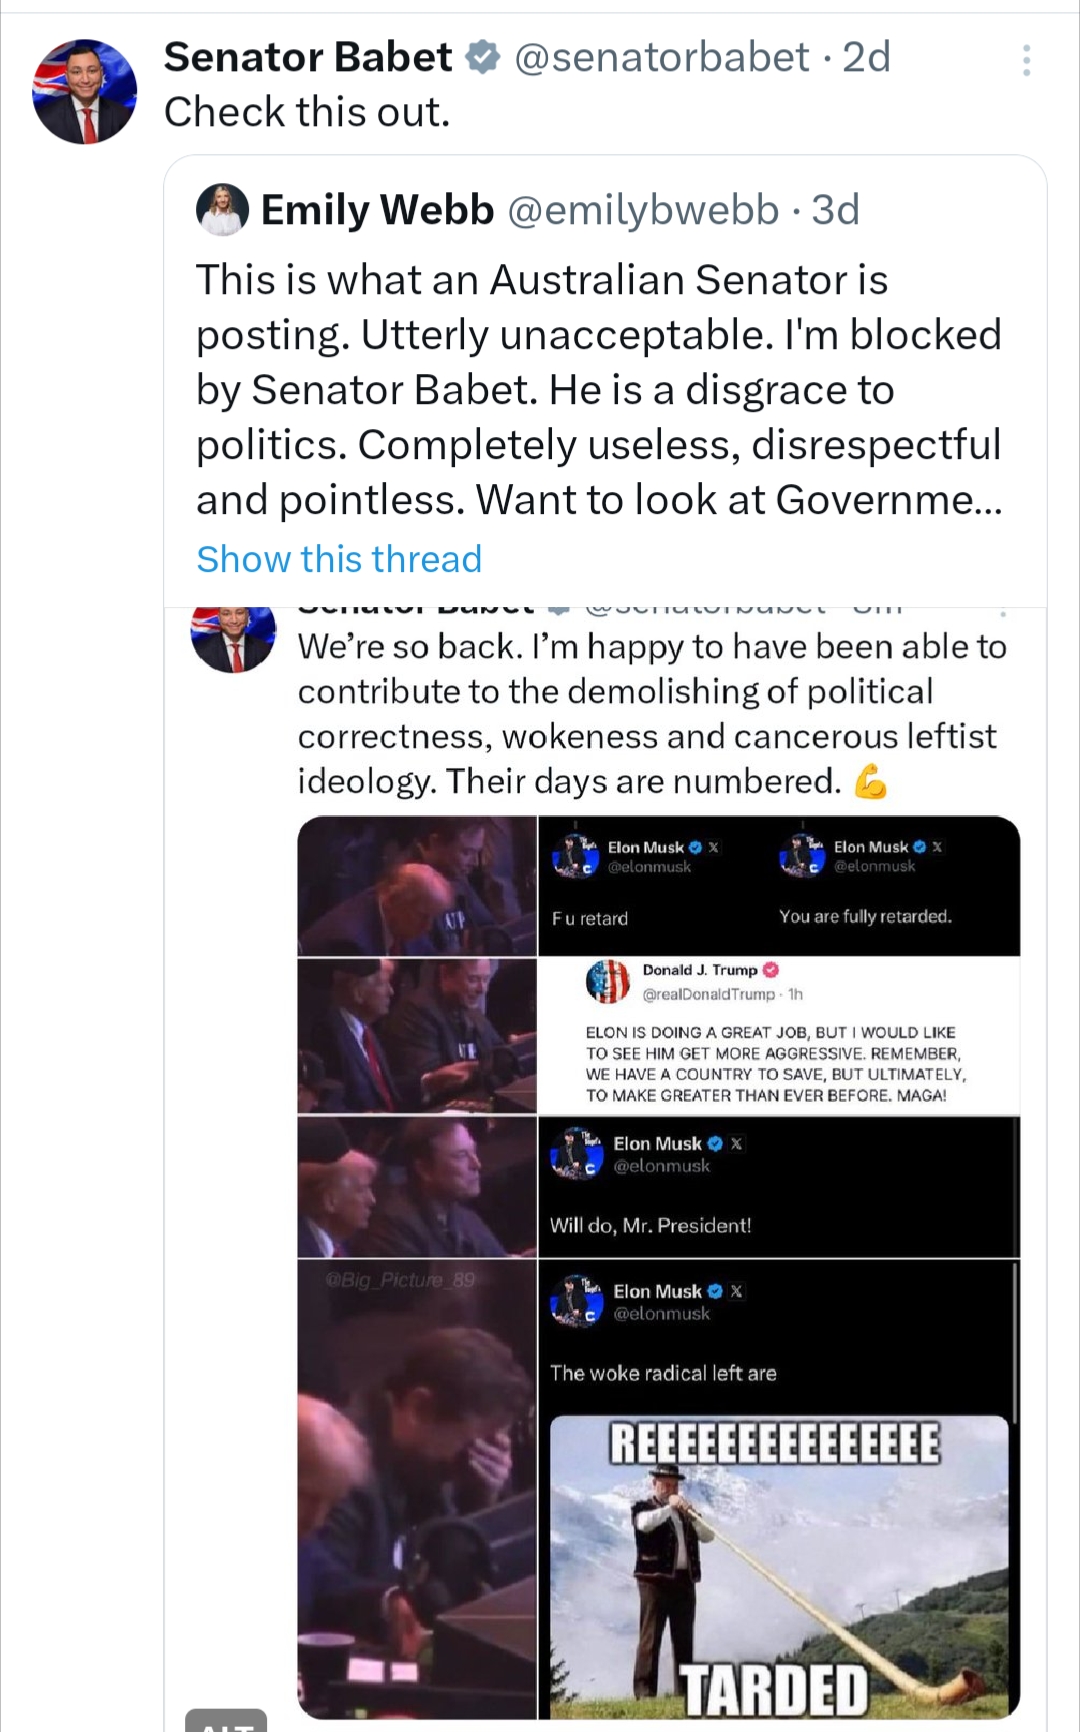Tap the "Check this out." post text
The height and width of the screenshot is (1732, 1080).
tap(307, 112)
